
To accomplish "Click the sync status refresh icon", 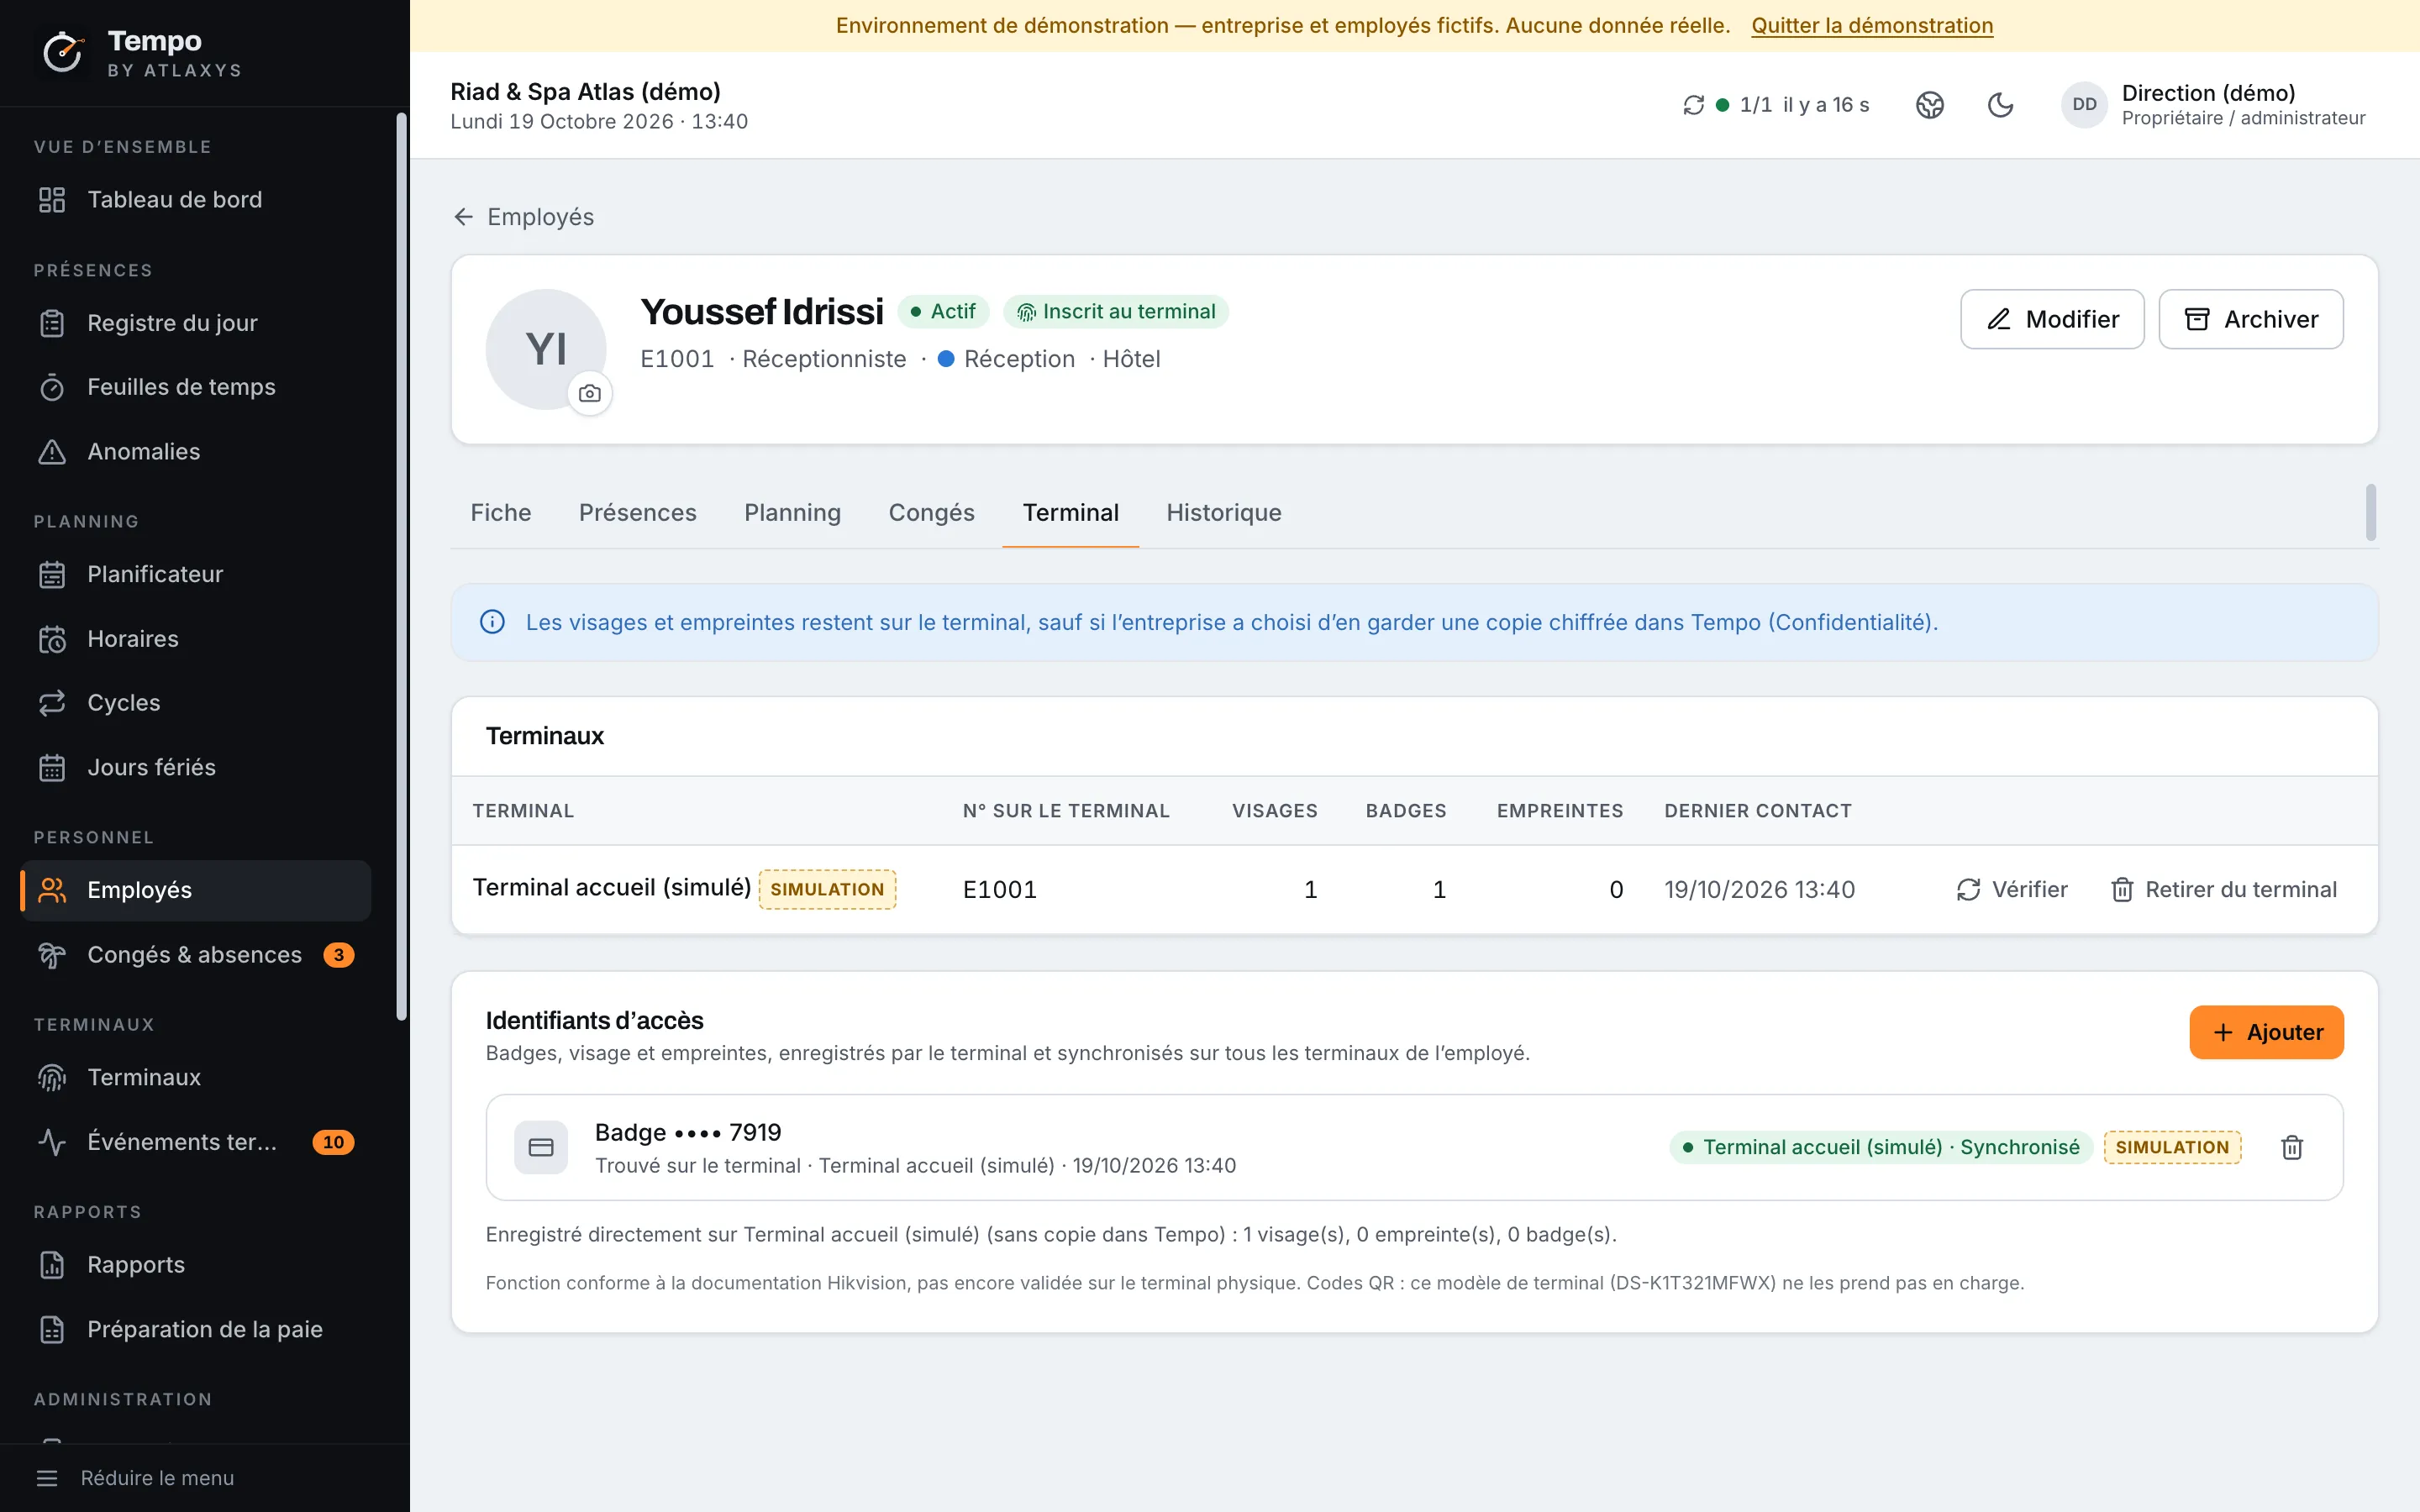I will (x=1693, y=105).
